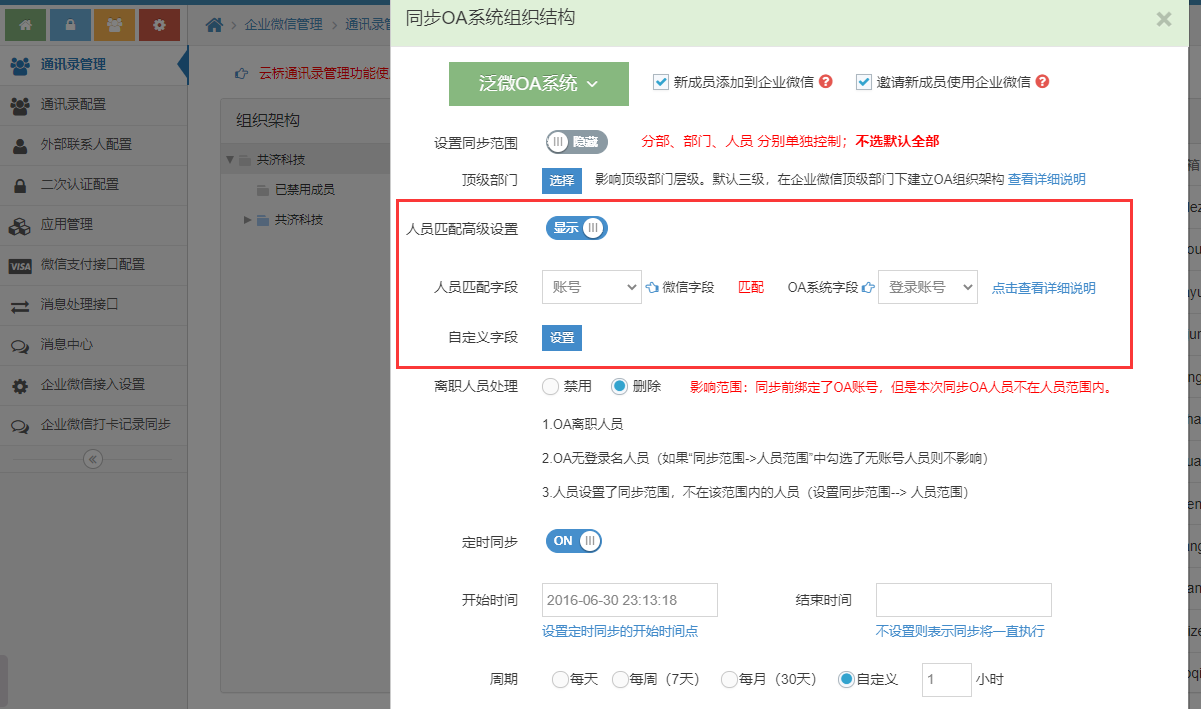This screenshot has height=709, width=1201.
Task: Click the home icon in the breadcrumb
Action: [214, 25]
